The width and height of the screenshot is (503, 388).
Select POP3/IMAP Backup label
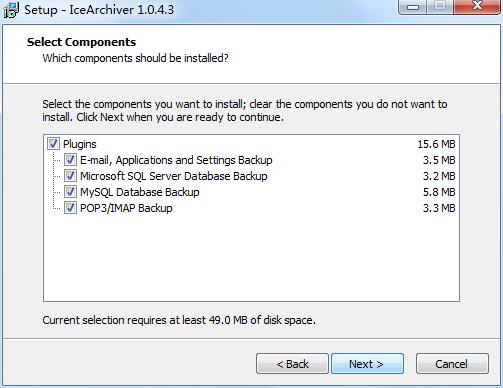[x=126, y=208]
